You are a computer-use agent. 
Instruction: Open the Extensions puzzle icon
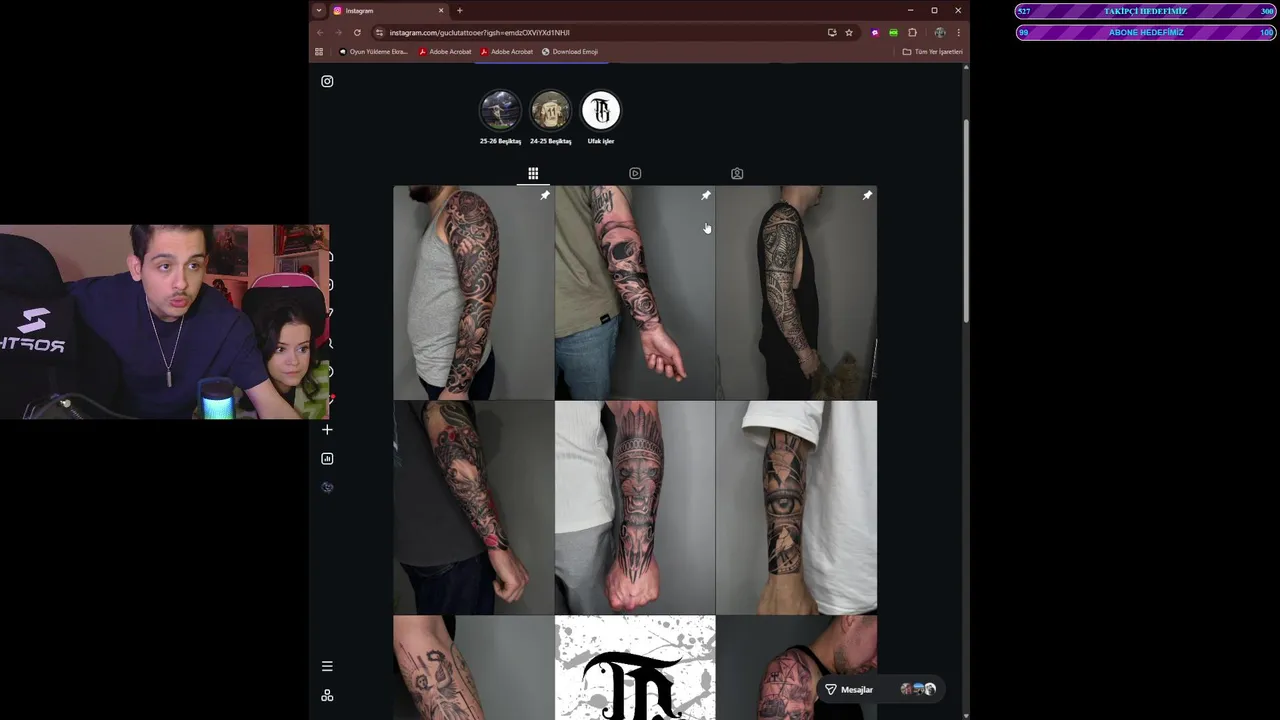tap(912, 33)
